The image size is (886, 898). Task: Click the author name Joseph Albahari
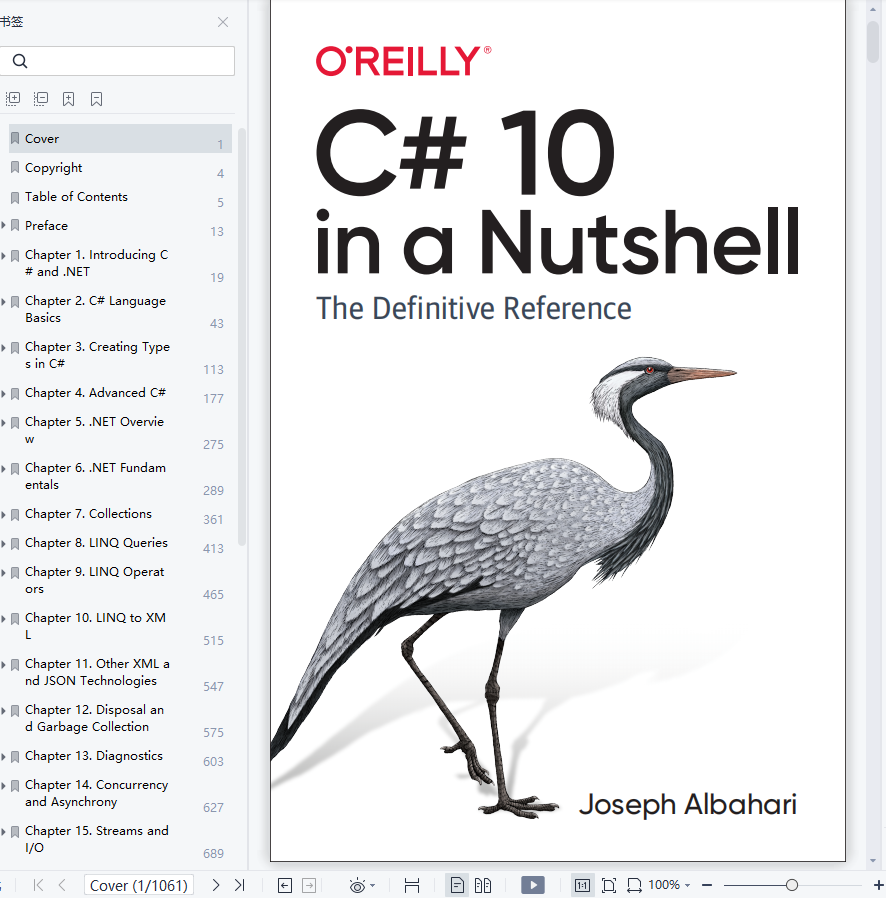688,805
